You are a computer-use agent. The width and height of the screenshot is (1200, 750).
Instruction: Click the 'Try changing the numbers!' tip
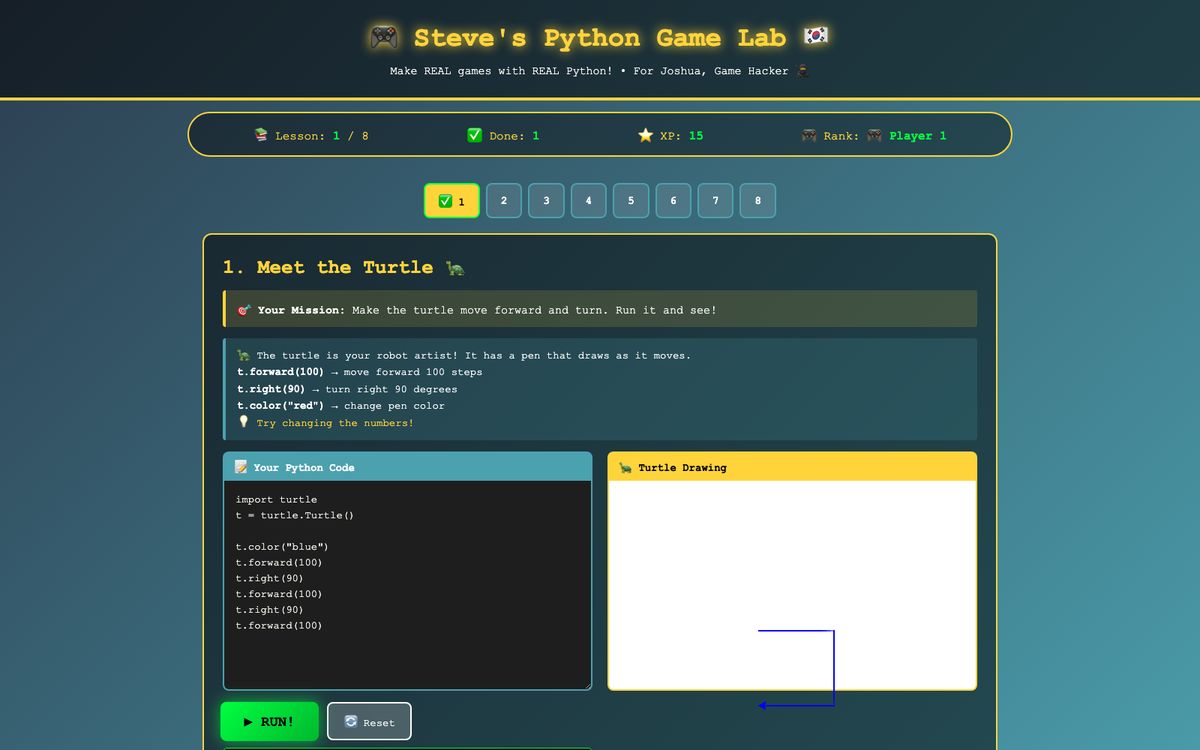(x=335, y=423)
